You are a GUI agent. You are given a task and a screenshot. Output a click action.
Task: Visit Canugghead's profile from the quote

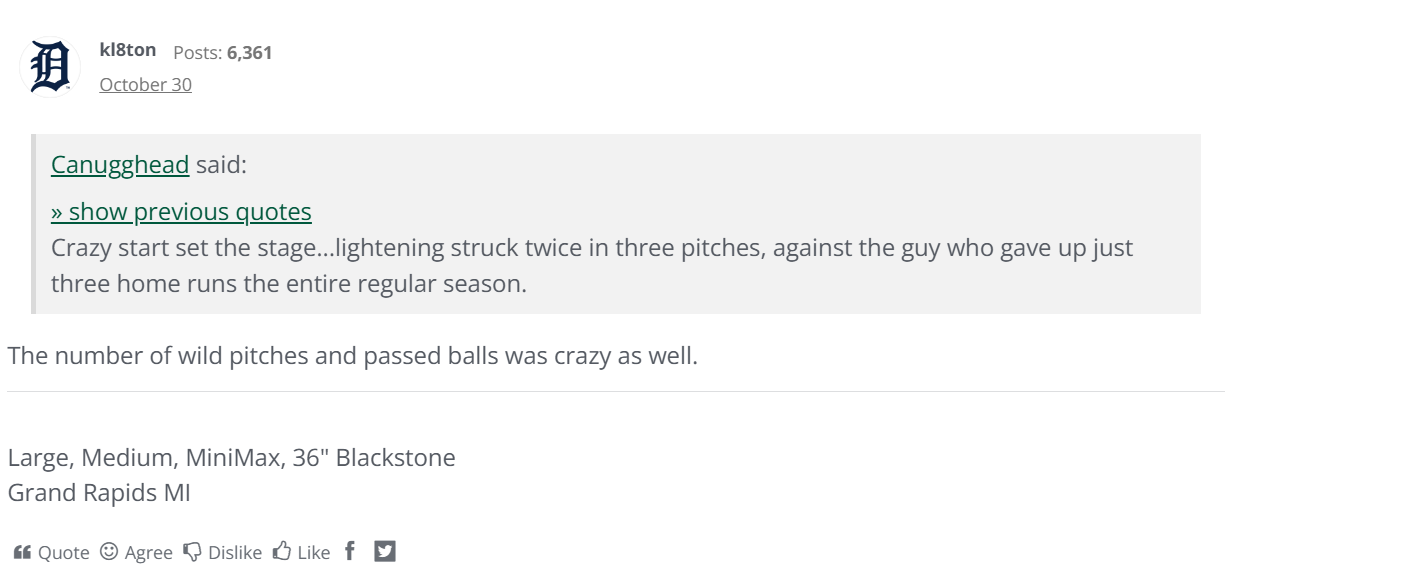120,165
